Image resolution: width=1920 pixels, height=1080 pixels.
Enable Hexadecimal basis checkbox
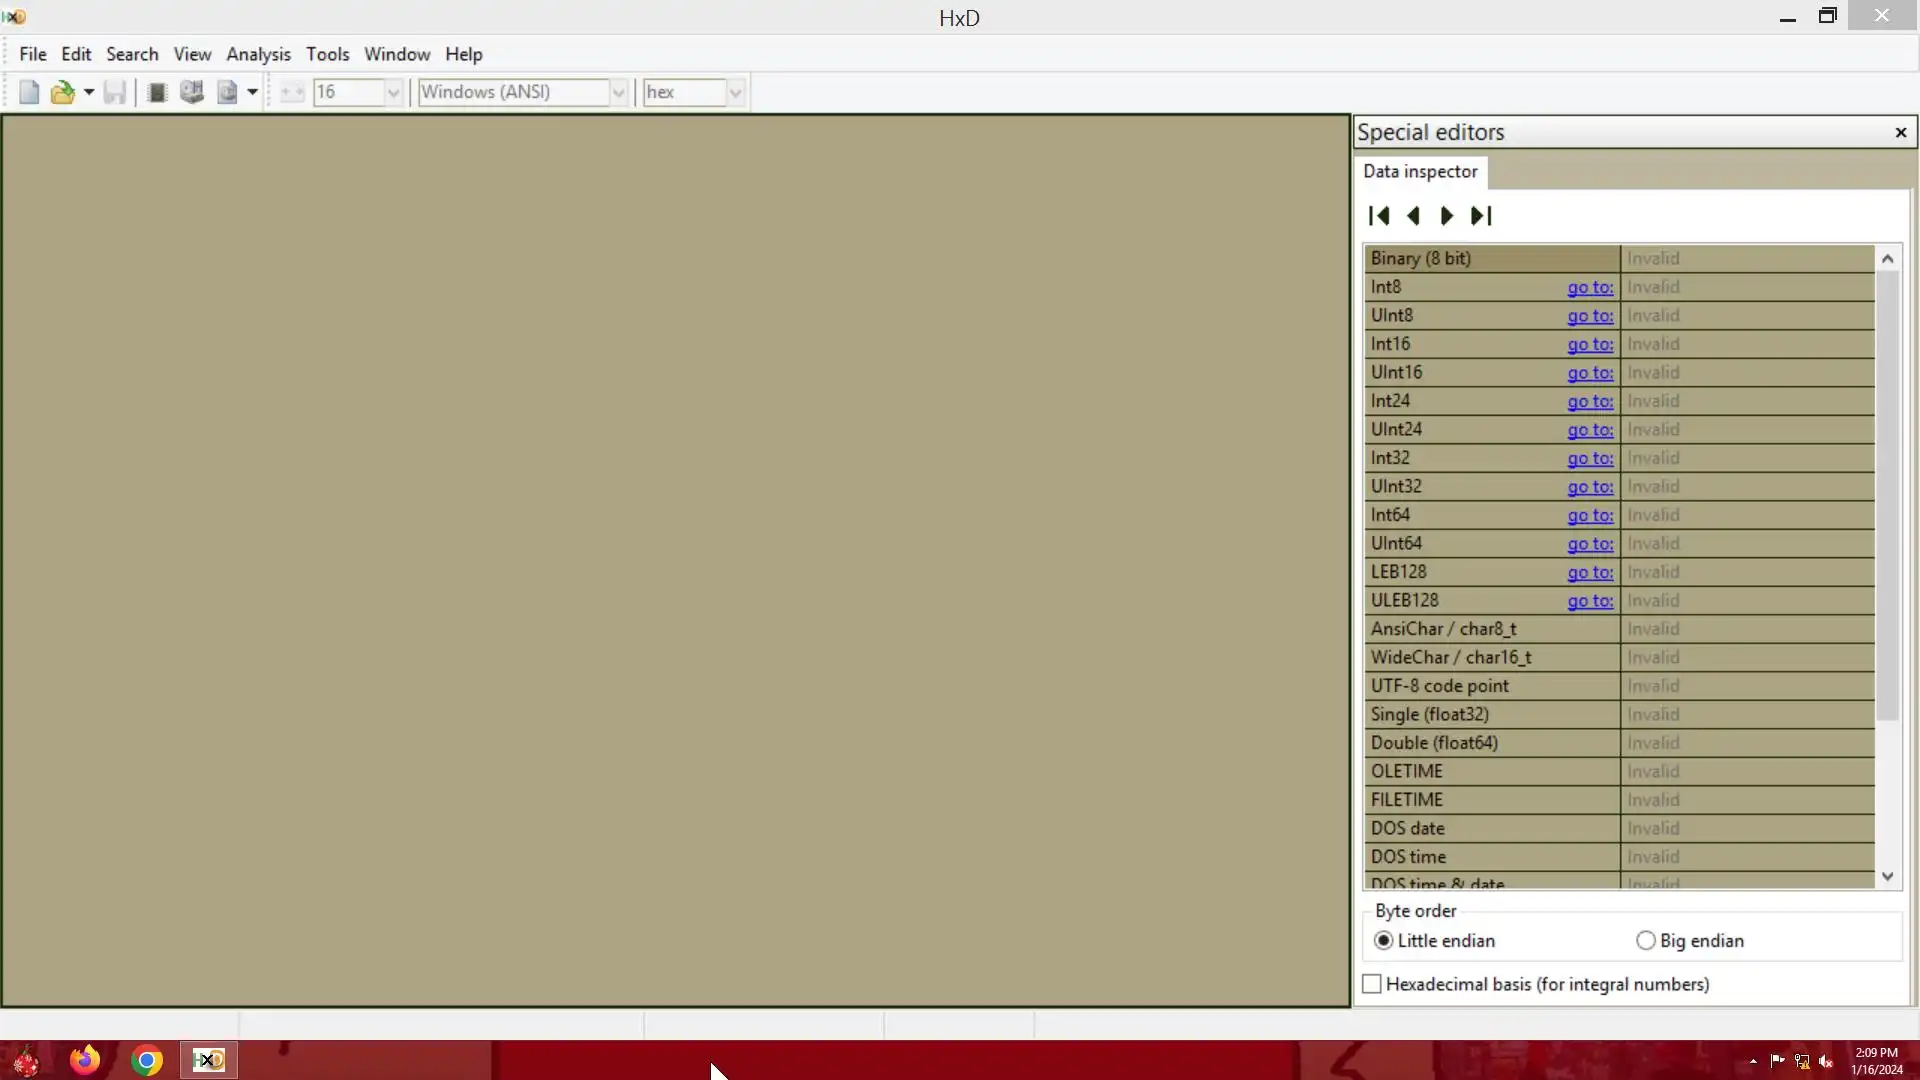[1372, 985]
